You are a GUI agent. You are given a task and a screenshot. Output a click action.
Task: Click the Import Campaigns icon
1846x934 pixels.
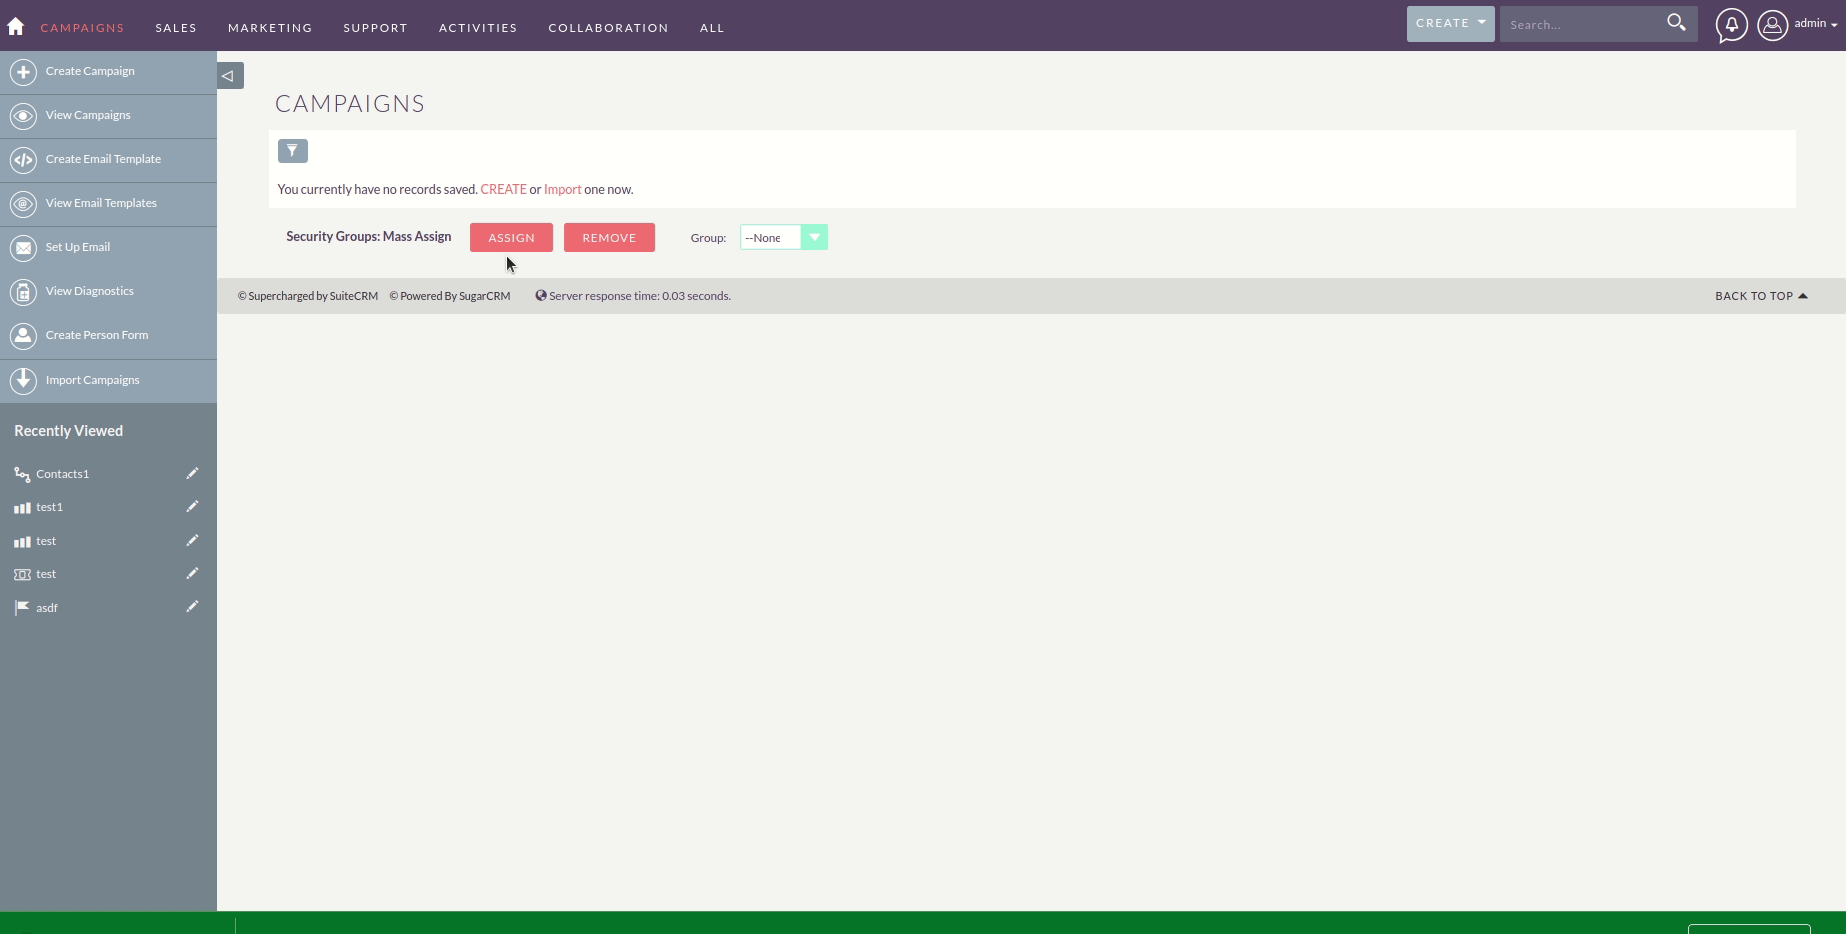pyautogui.click(x=22, y=380)
